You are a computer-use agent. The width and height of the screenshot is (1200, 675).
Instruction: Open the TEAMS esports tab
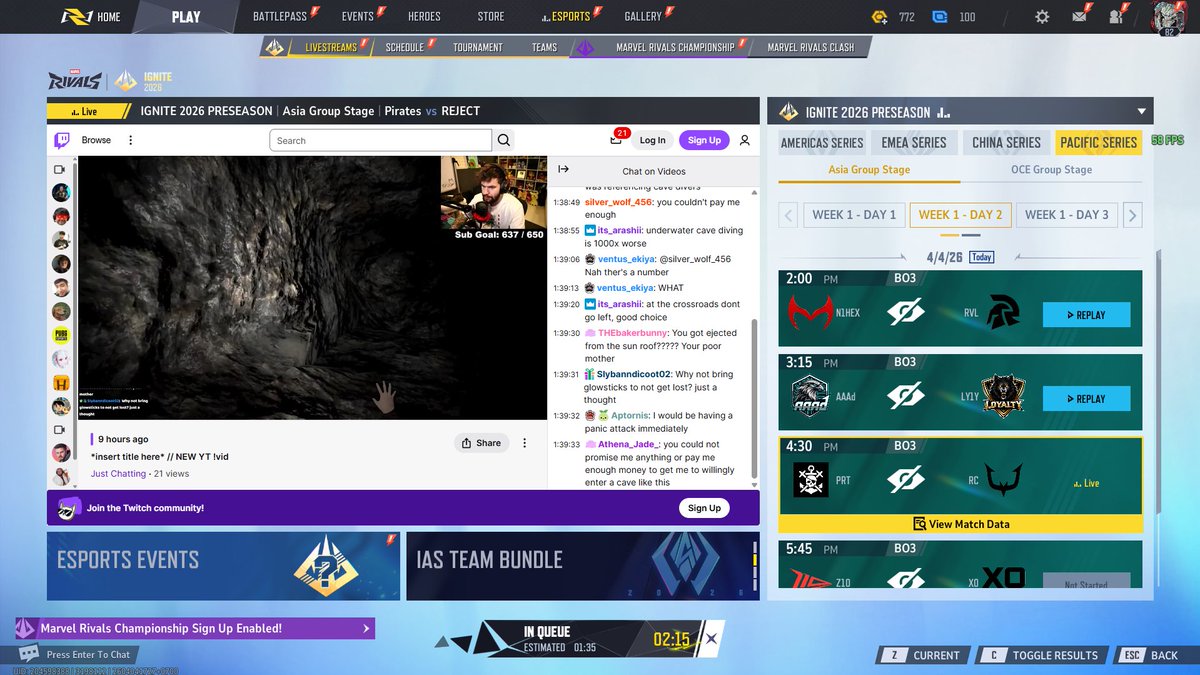pos(544,47)
